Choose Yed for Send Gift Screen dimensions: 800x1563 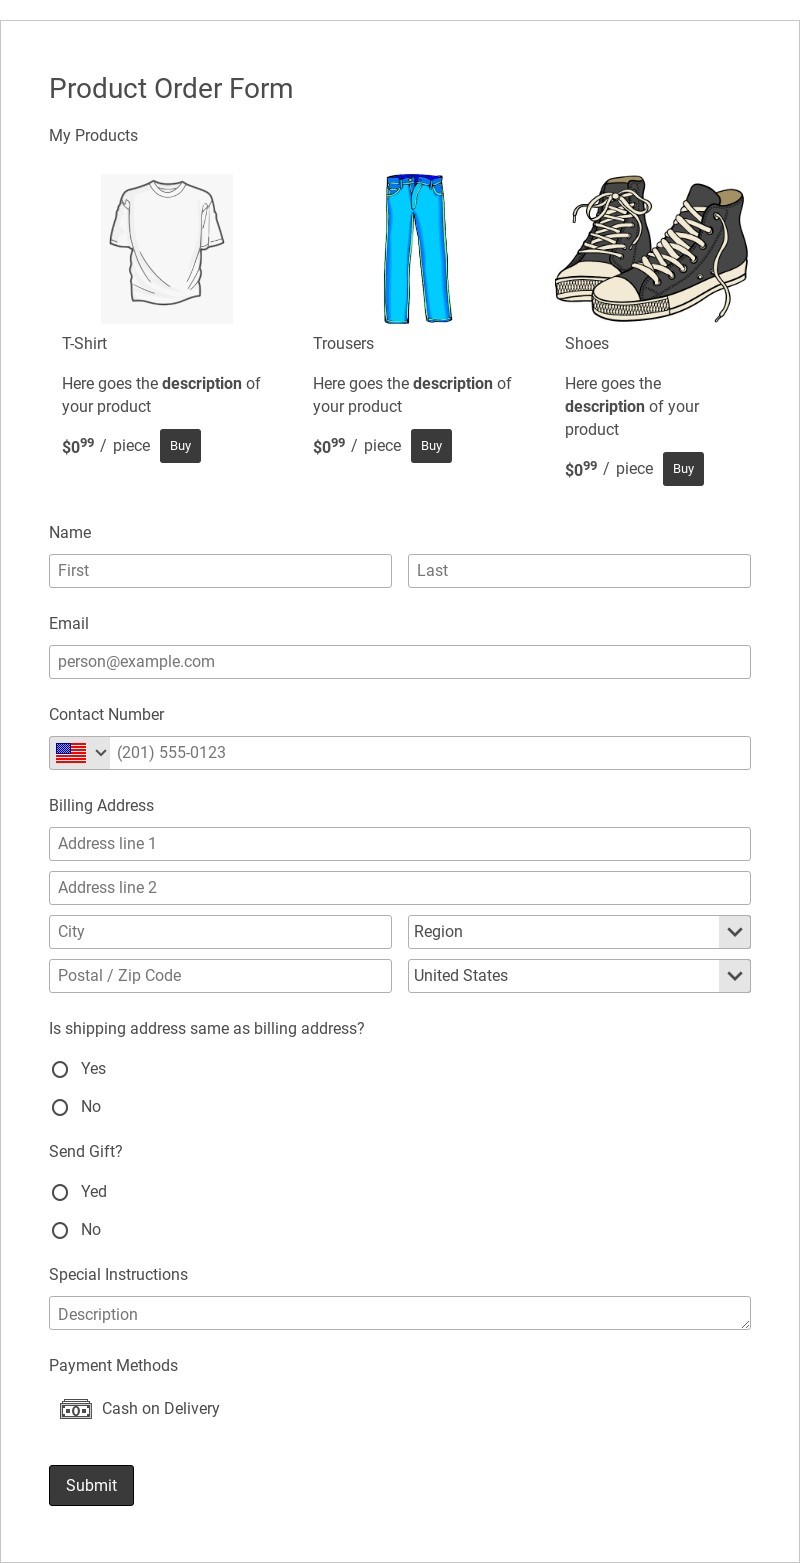[60, 1192]
